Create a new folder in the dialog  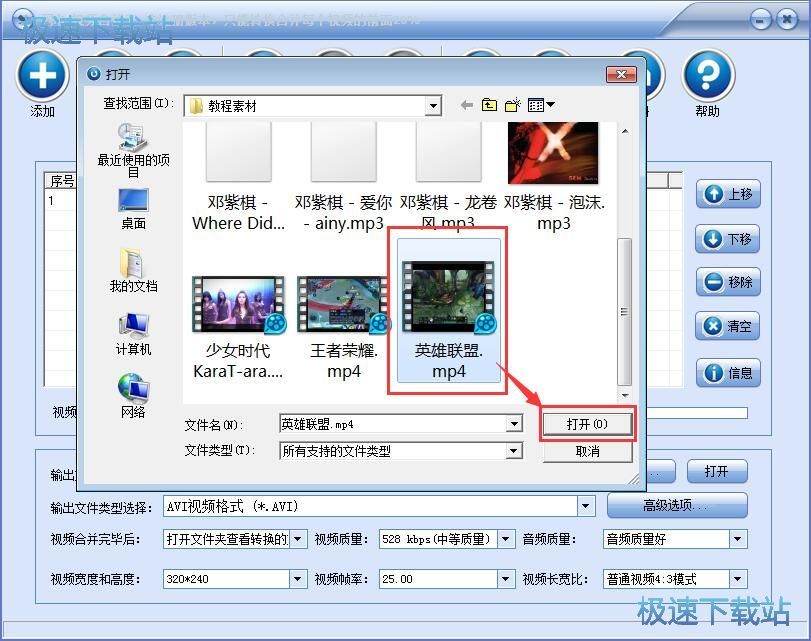[514, 105]
